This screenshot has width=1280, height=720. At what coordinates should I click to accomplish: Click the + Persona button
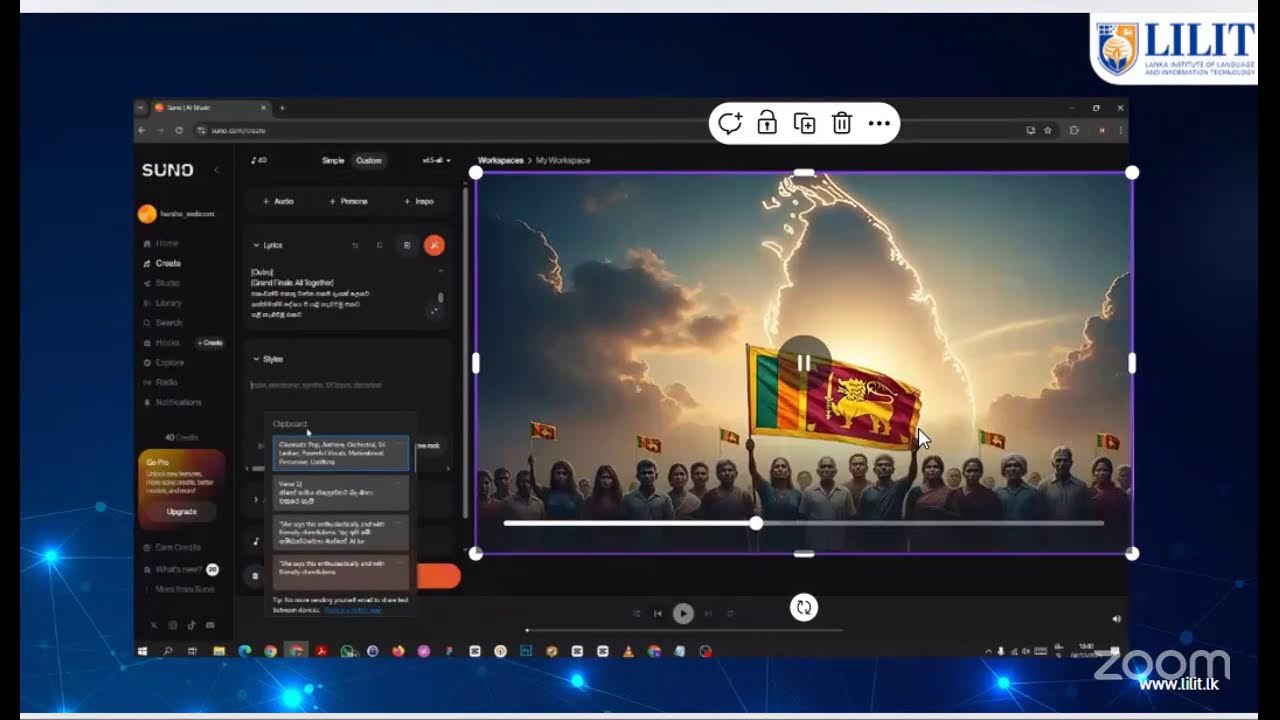[x=348, y=201]
